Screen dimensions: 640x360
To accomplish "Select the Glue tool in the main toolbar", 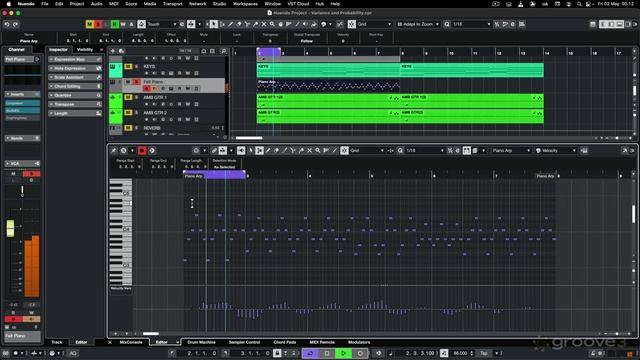I will (256, 24).
